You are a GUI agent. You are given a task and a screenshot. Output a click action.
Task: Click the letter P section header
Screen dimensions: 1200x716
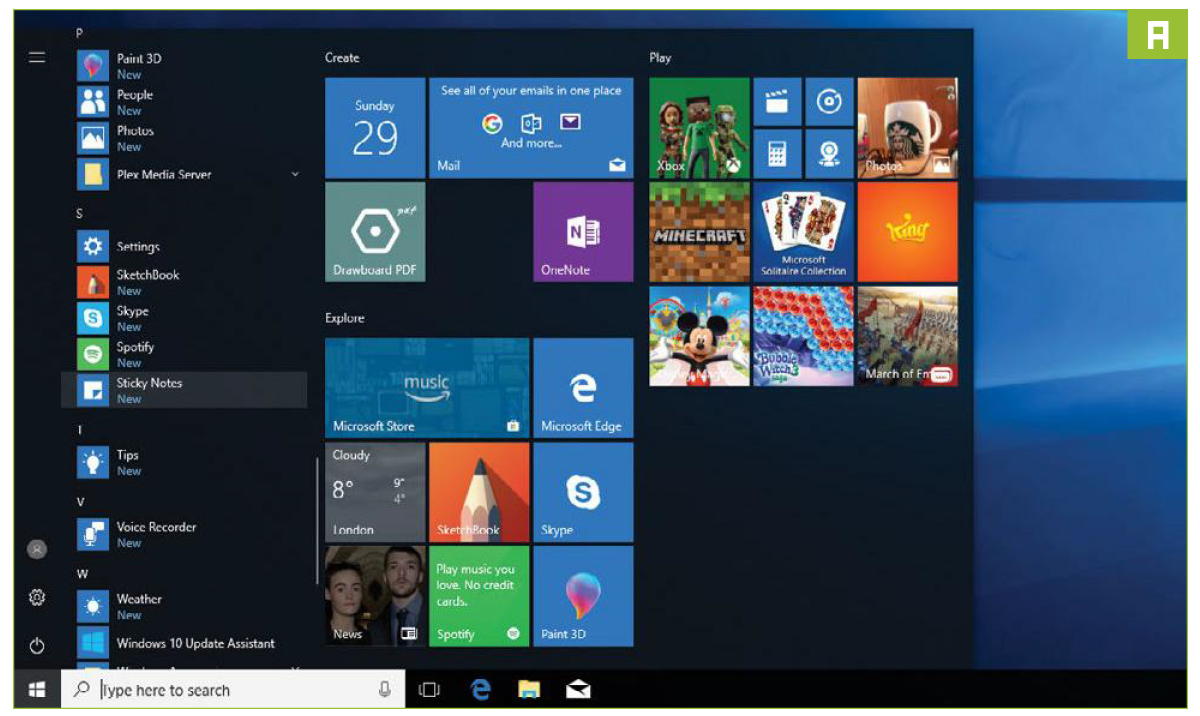pos(80,34)
